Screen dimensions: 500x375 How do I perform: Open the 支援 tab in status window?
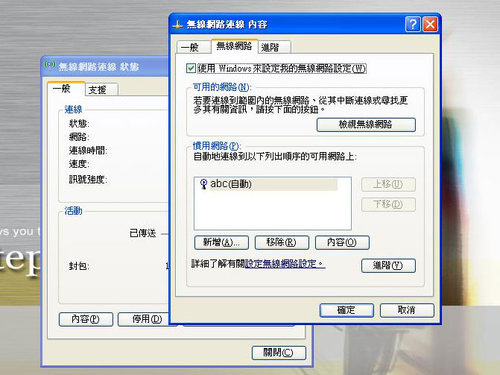coord(101,90)
